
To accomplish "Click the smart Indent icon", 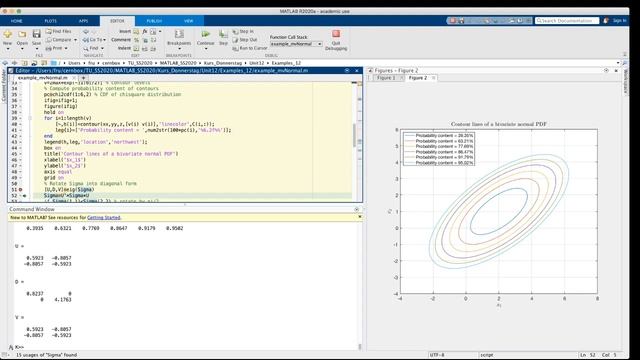I will pos(136,48).
